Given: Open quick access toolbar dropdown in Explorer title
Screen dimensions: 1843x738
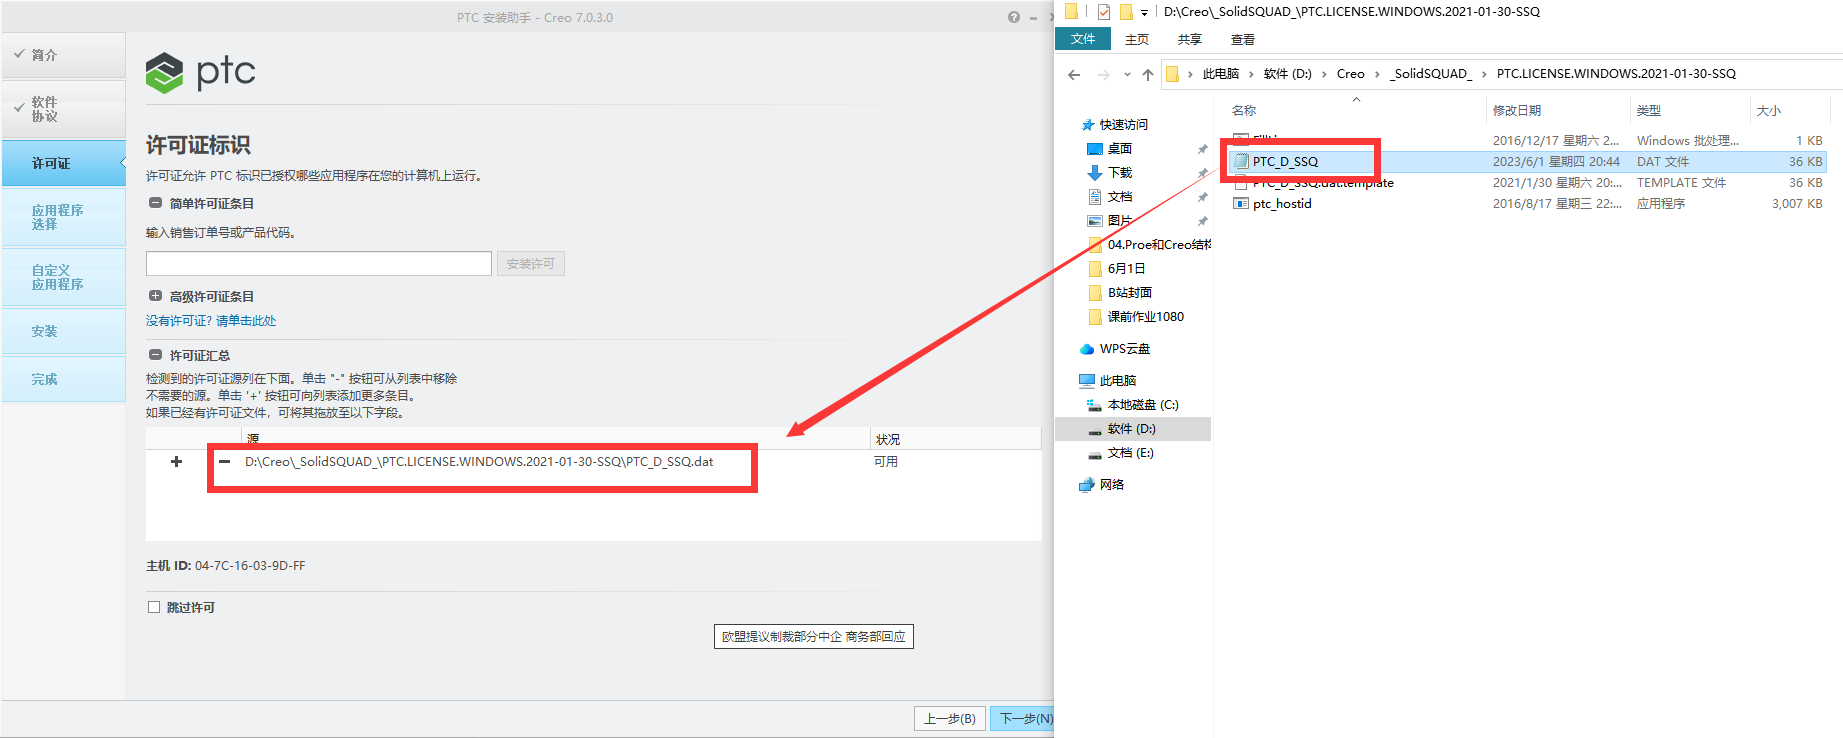Looking at the screenshot, I should click(1144, 13).
